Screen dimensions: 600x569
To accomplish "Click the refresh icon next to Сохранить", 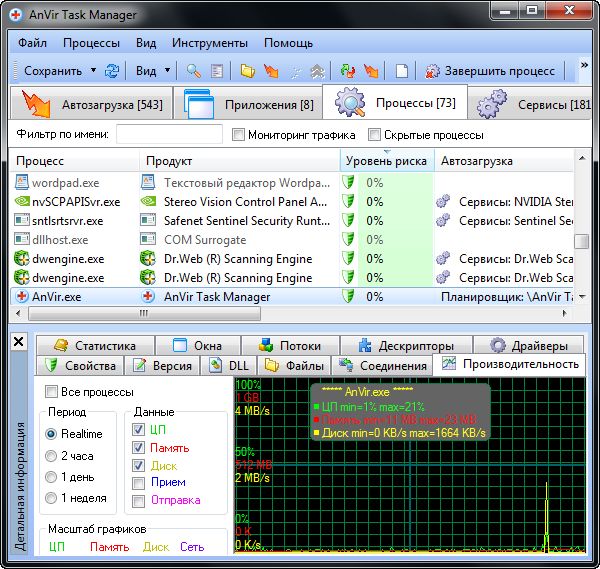I will (112, 71).
